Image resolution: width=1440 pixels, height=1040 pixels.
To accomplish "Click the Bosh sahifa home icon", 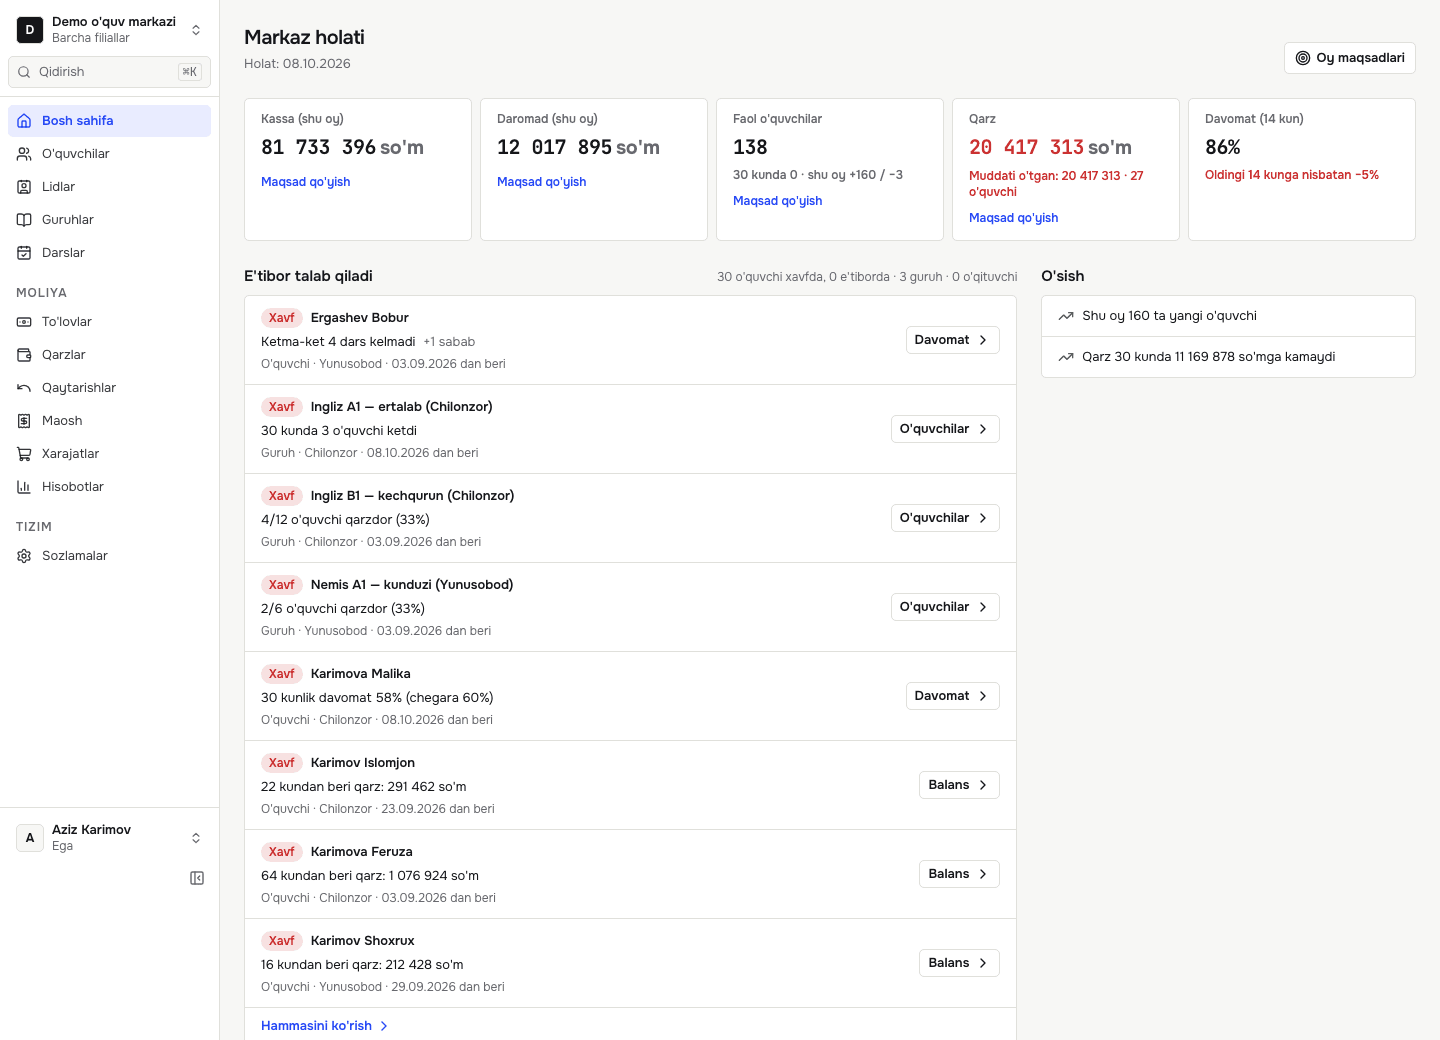I will (24, 121).
